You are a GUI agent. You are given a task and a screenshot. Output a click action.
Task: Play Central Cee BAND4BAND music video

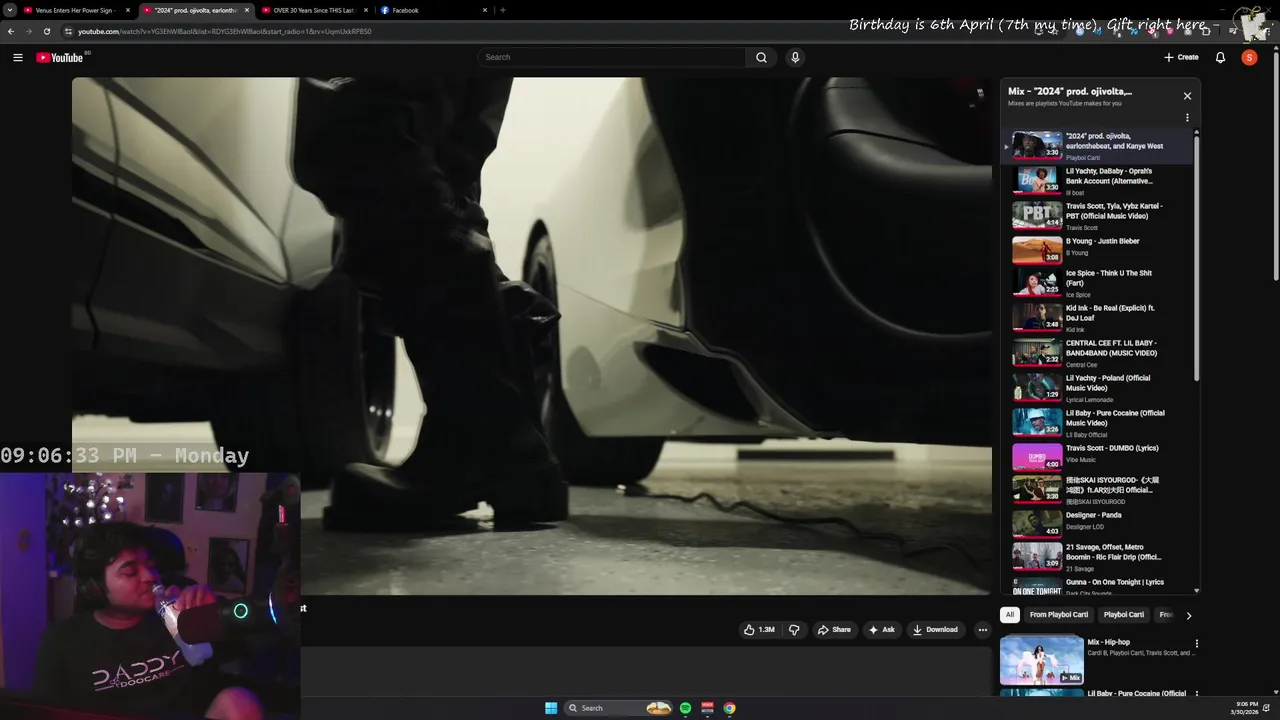[x=1097, y=353]
